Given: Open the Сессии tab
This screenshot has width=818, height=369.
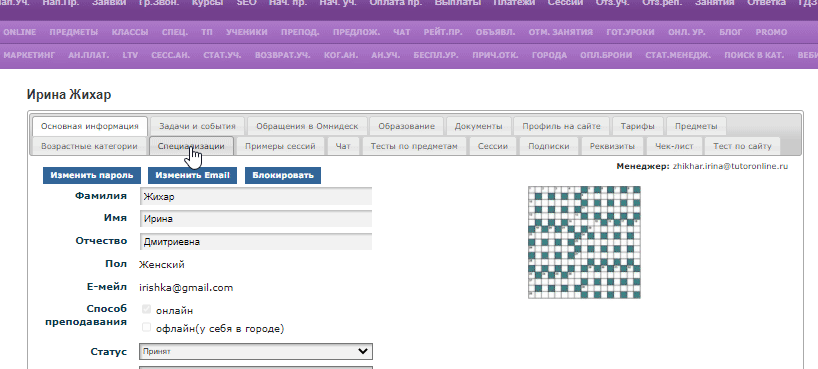Looking at the screenshot, I should click(492, 146).
